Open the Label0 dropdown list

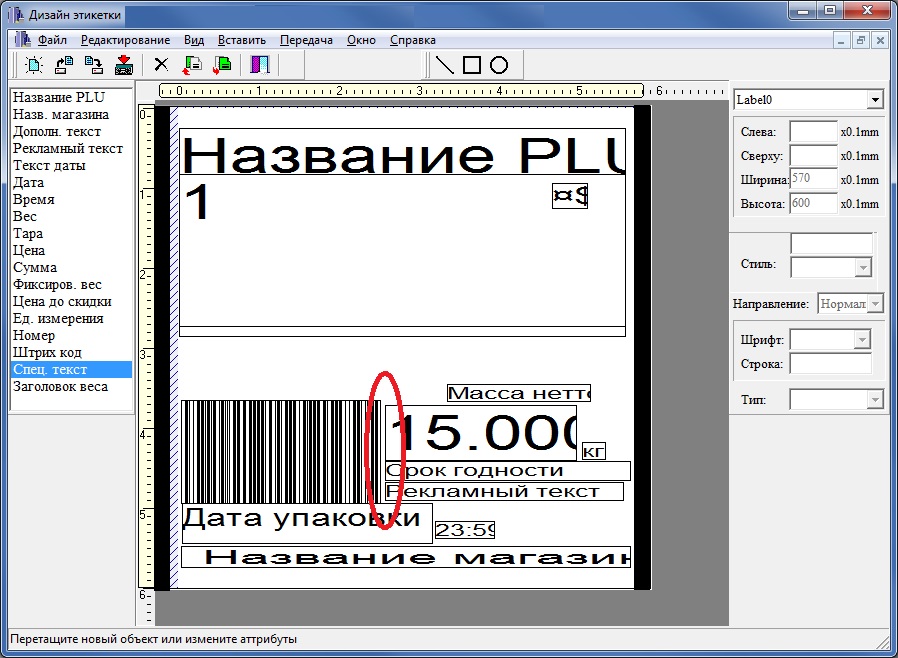[x=875, y=100]
